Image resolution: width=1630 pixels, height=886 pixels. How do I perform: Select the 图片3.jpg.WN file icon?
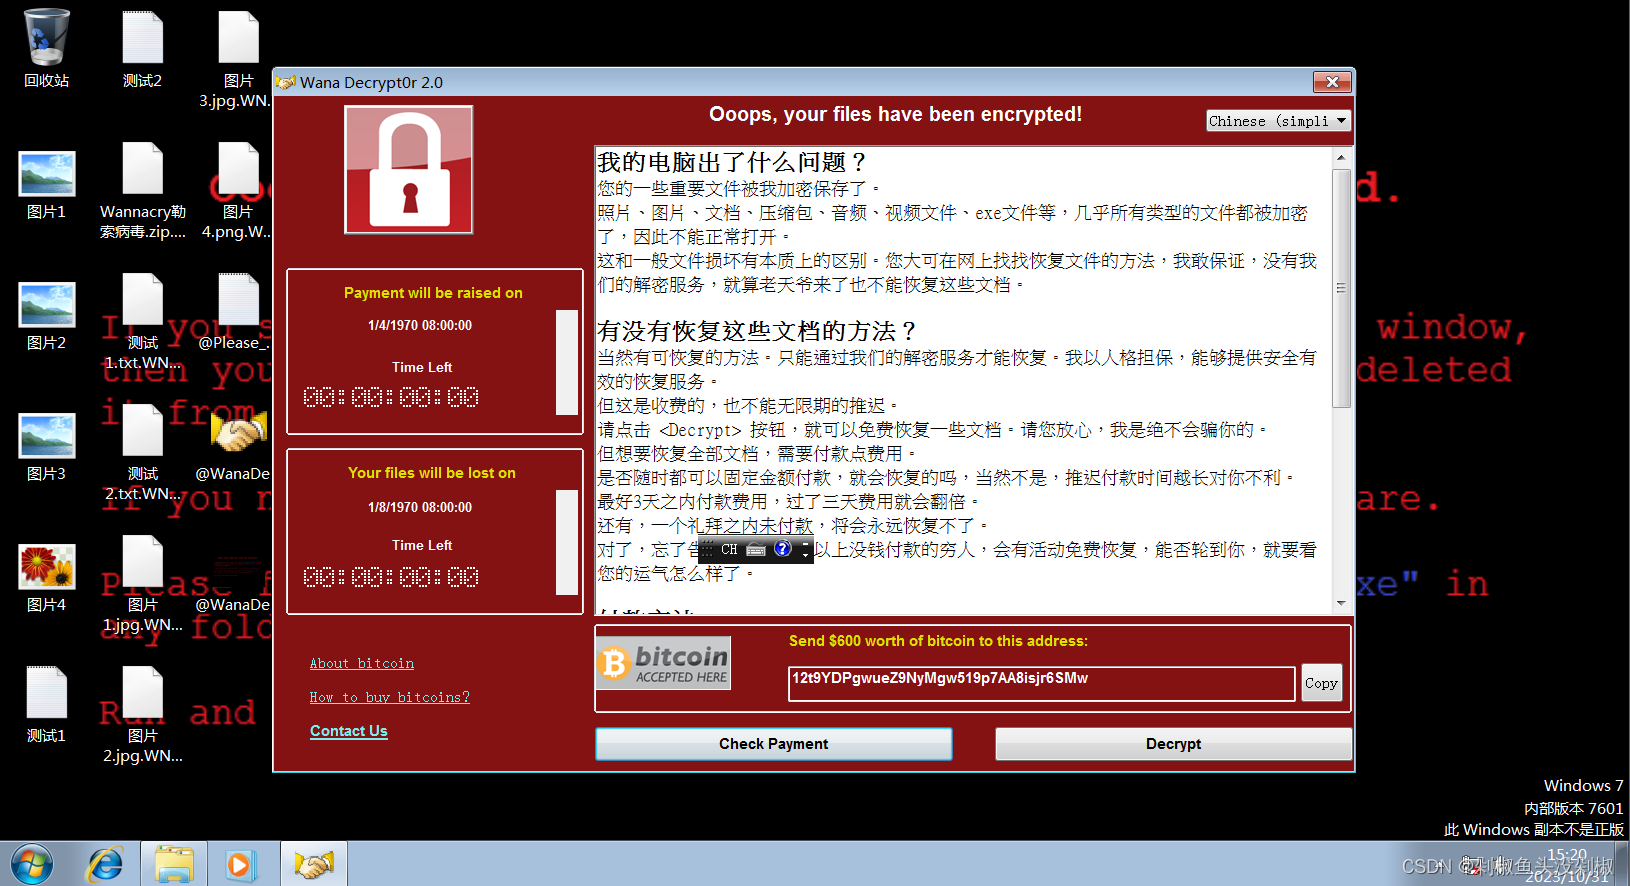coord(238,58)
